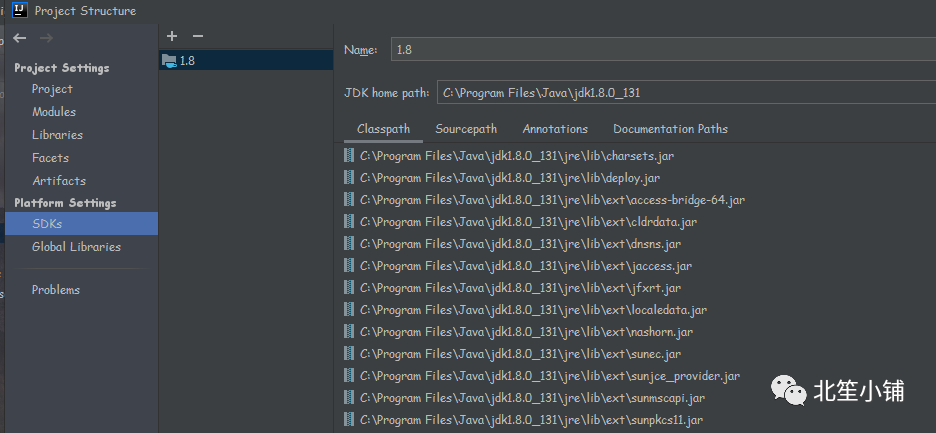The image size is (936, 433).
Task: Click jar icon beside access-bridge-64.jar
Action: [x=349, y=200]
